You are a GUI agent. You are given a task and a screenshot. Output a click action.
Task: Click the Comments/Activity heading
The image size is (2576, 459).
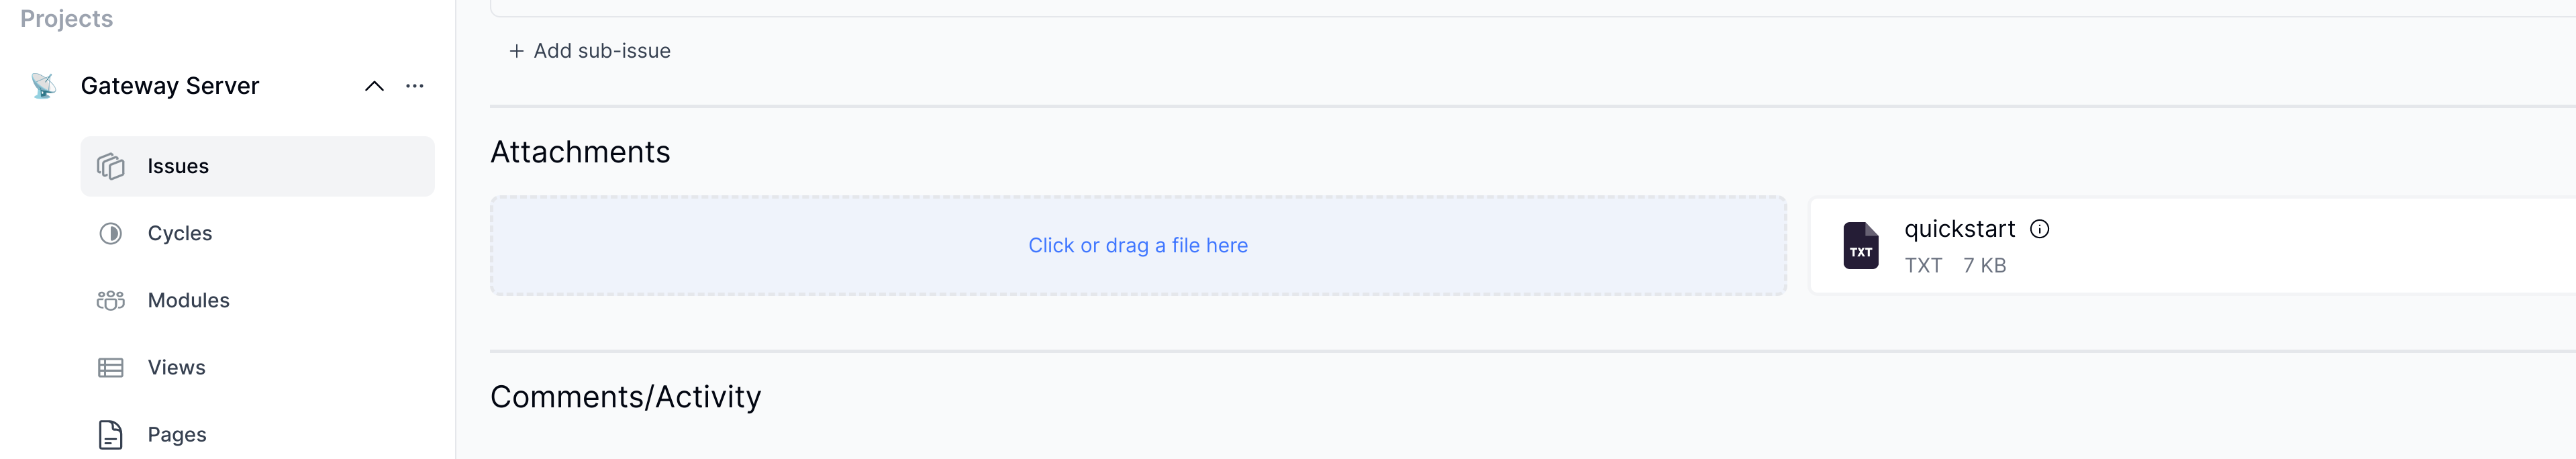point(626,396)
